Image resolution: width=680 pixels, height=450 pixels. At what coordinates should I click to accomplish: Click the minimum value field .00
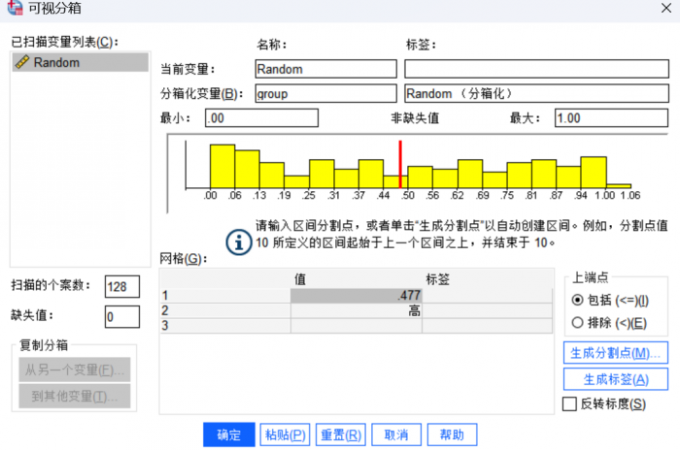coord(262,118)
